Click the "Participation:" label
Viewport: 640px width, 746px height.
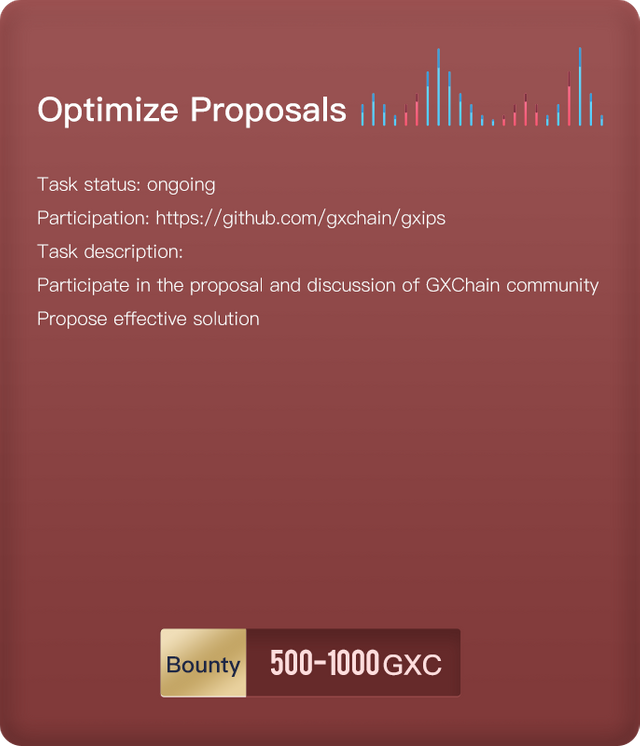[x=93, y=218]
